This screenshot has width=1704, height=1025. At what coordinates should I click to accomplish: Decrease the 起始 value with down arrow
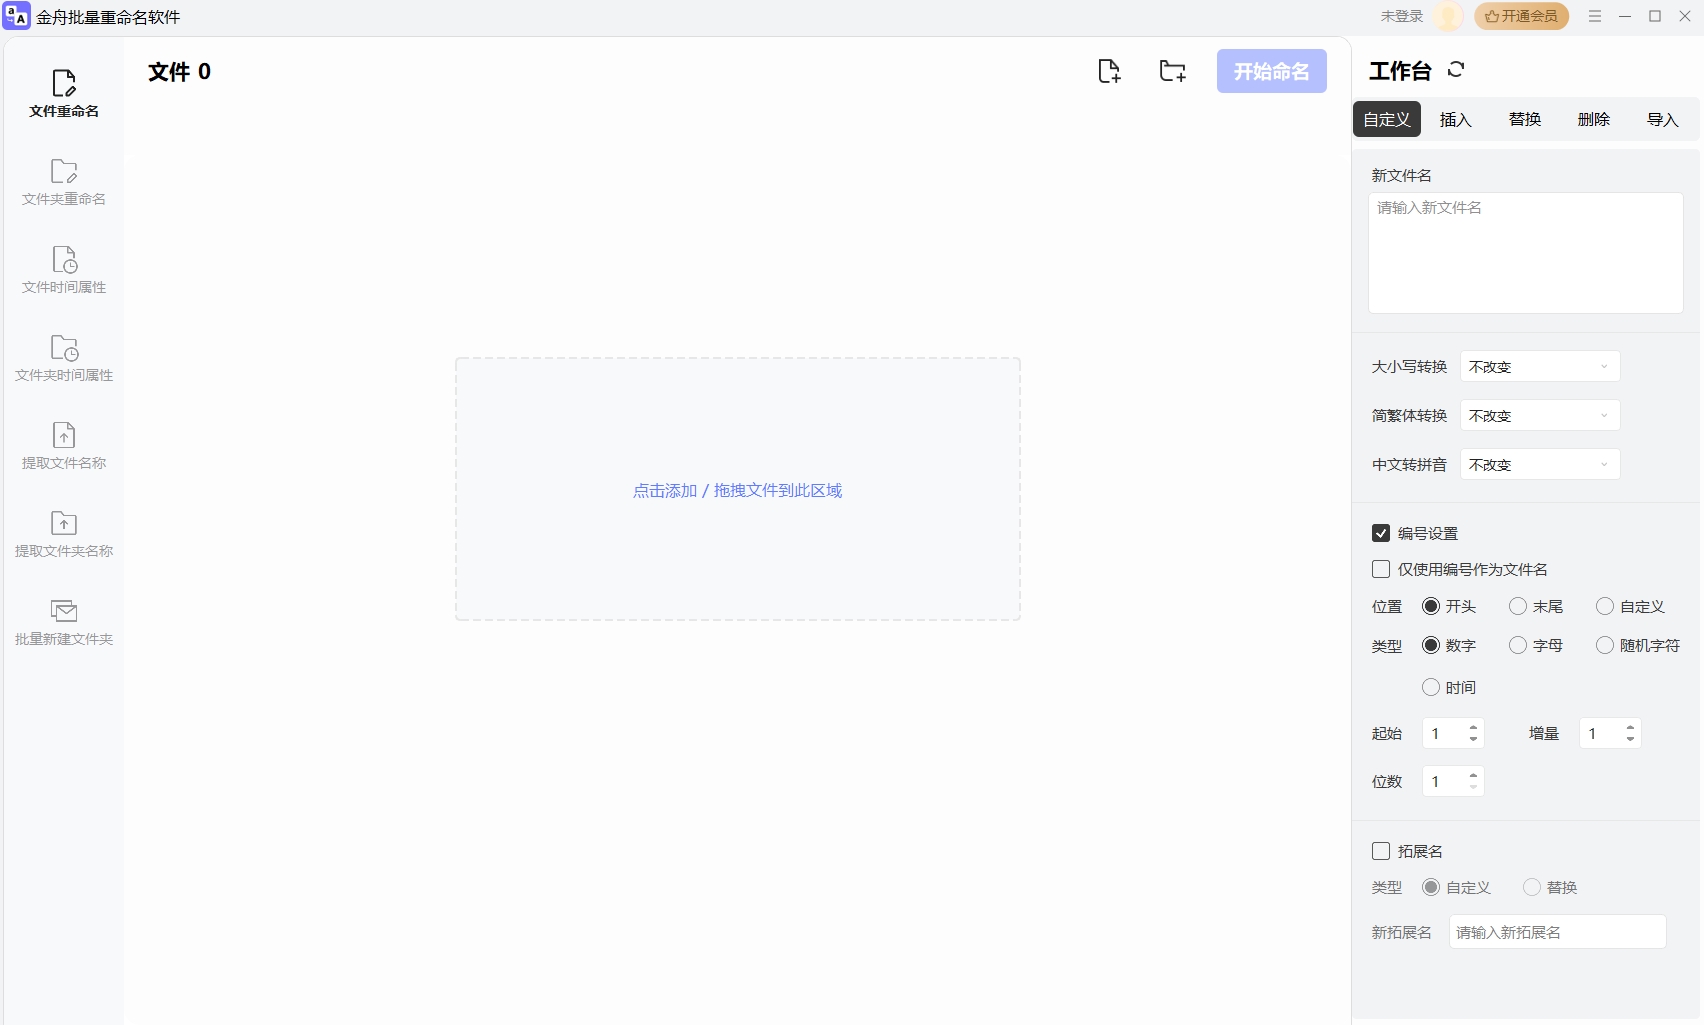coord(1473,739)
